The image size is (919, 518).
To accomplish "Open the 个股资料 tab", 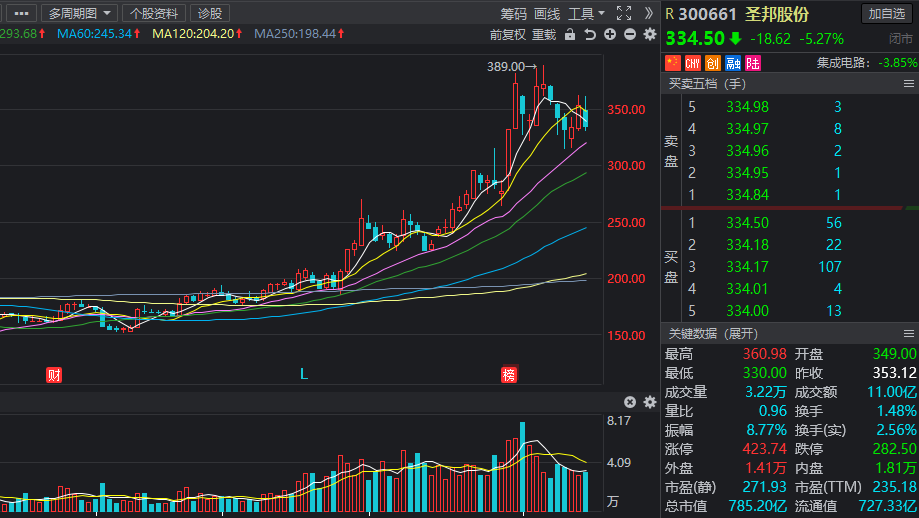I will 154,13.
